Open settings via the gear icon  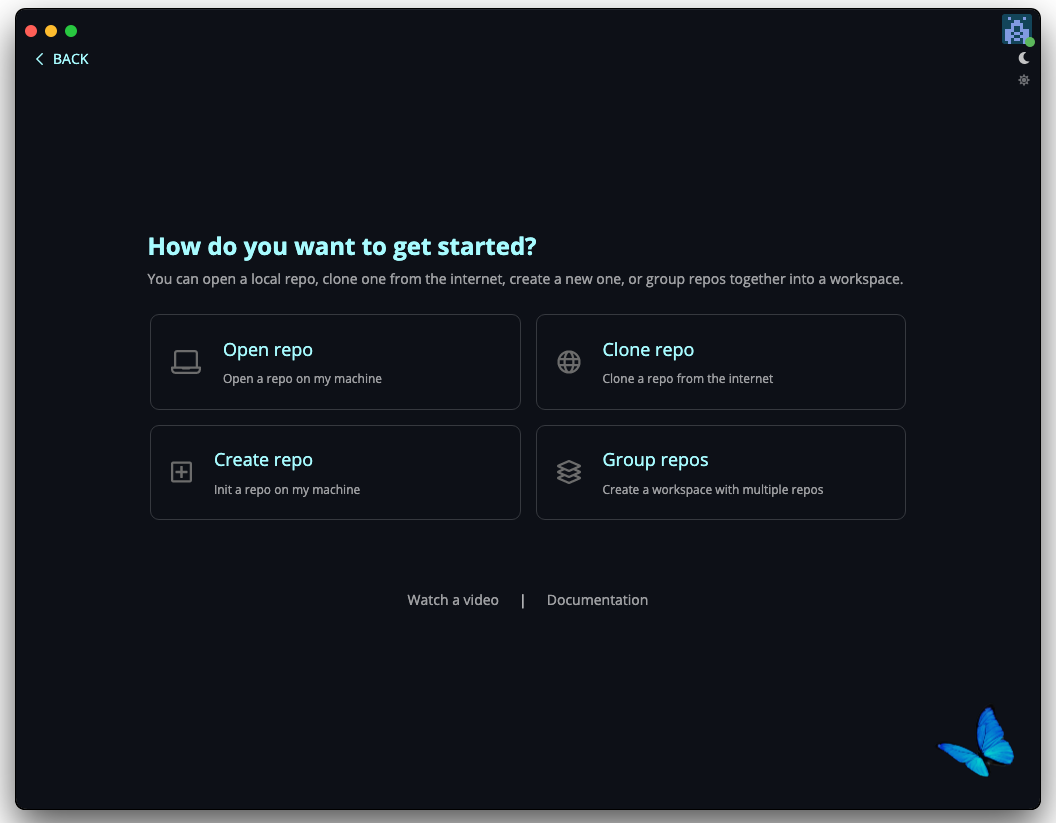(1024, 80)
